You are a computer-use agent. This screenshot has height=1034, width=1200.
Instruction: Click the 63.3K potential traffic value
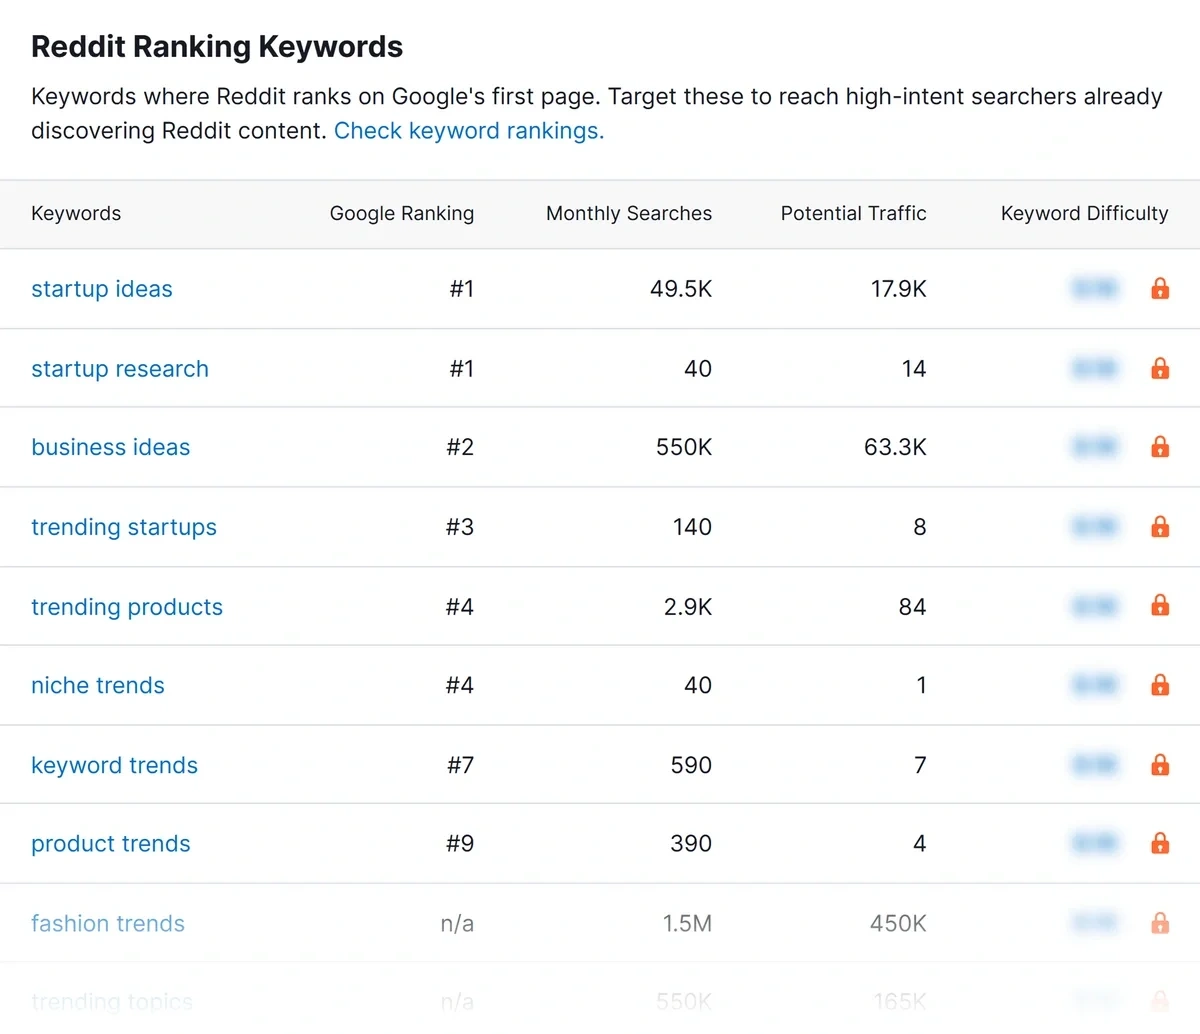(x=895, y=447)
